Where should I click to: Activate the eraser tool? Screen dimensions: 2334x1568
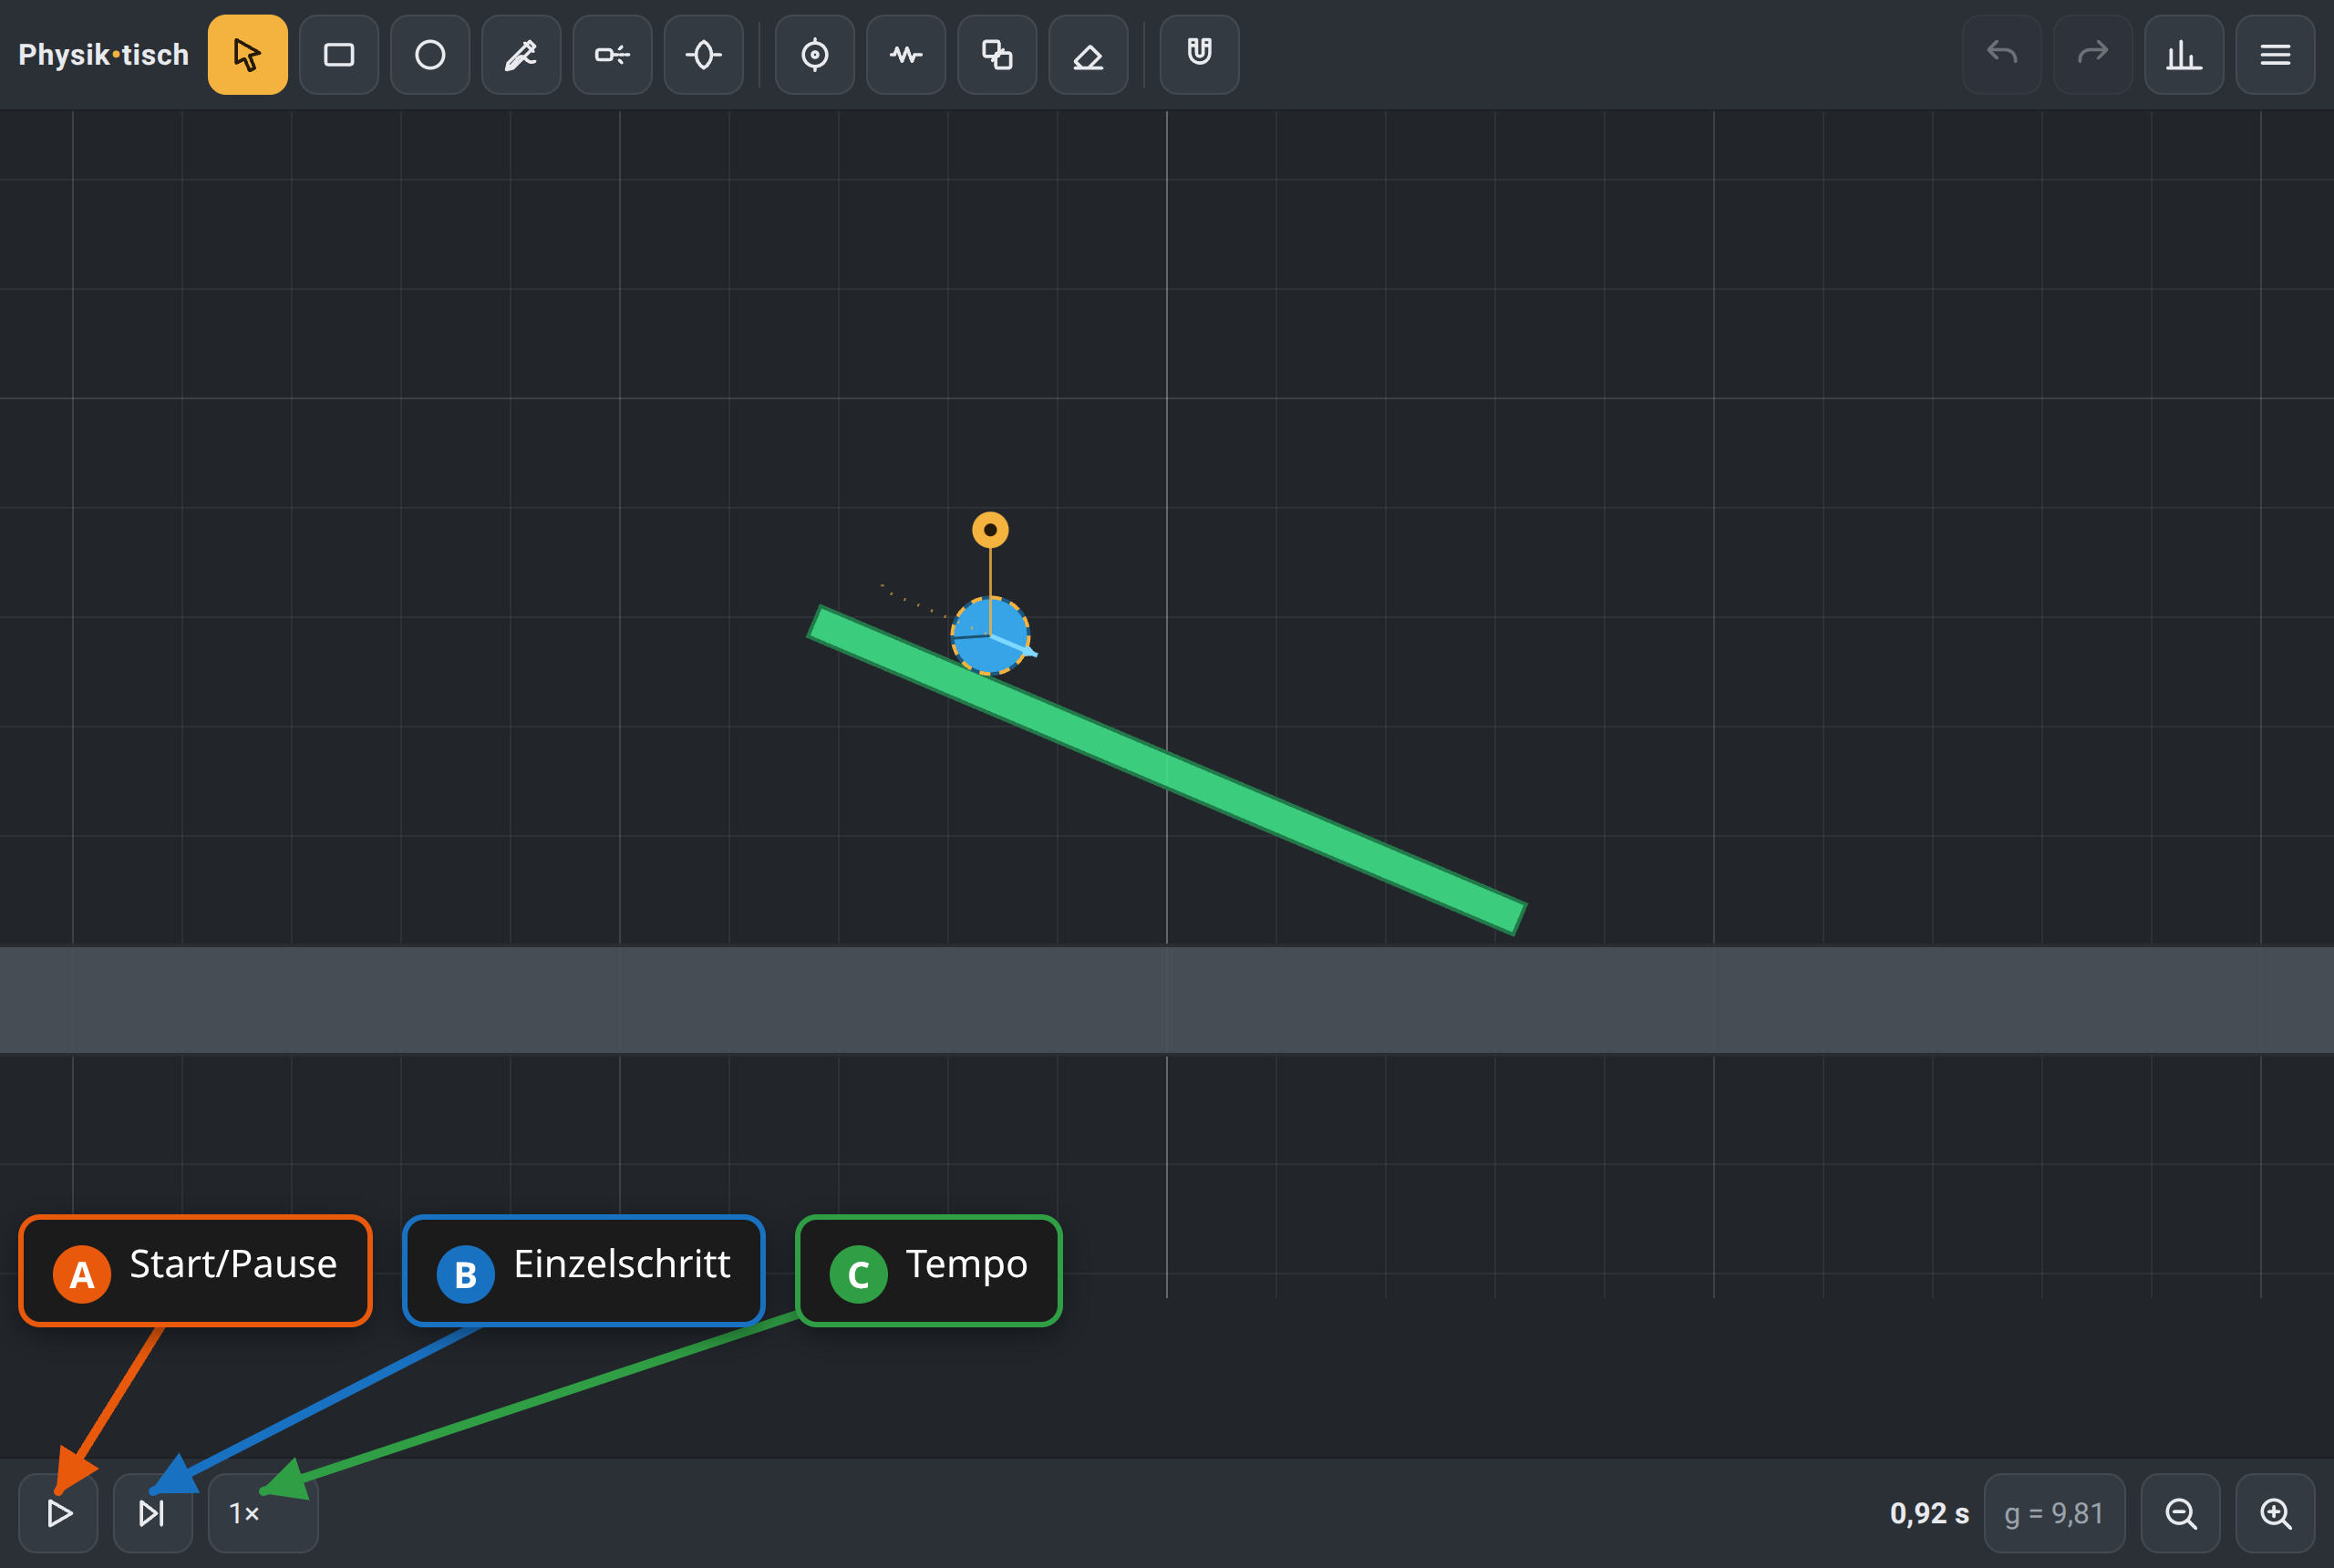(1088, 54)
